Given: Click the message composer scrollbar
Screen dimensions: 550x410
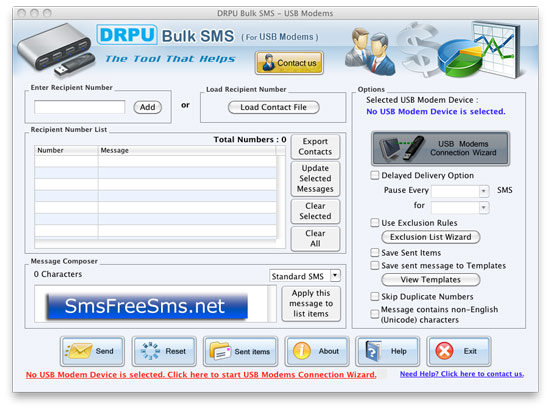Looking at the screenshot, I should [x=272, y=304].
